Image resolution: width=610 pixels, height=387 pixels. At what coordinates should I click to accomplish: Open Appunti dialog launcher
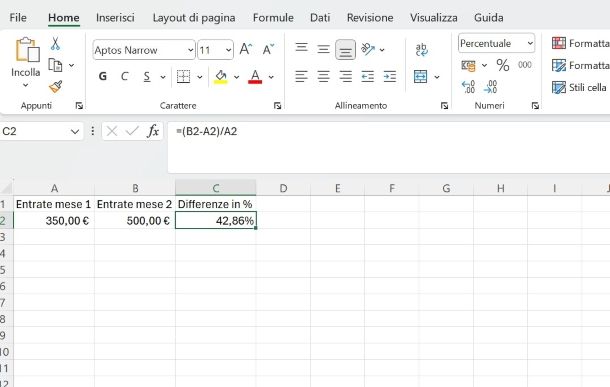pos(79,106)
